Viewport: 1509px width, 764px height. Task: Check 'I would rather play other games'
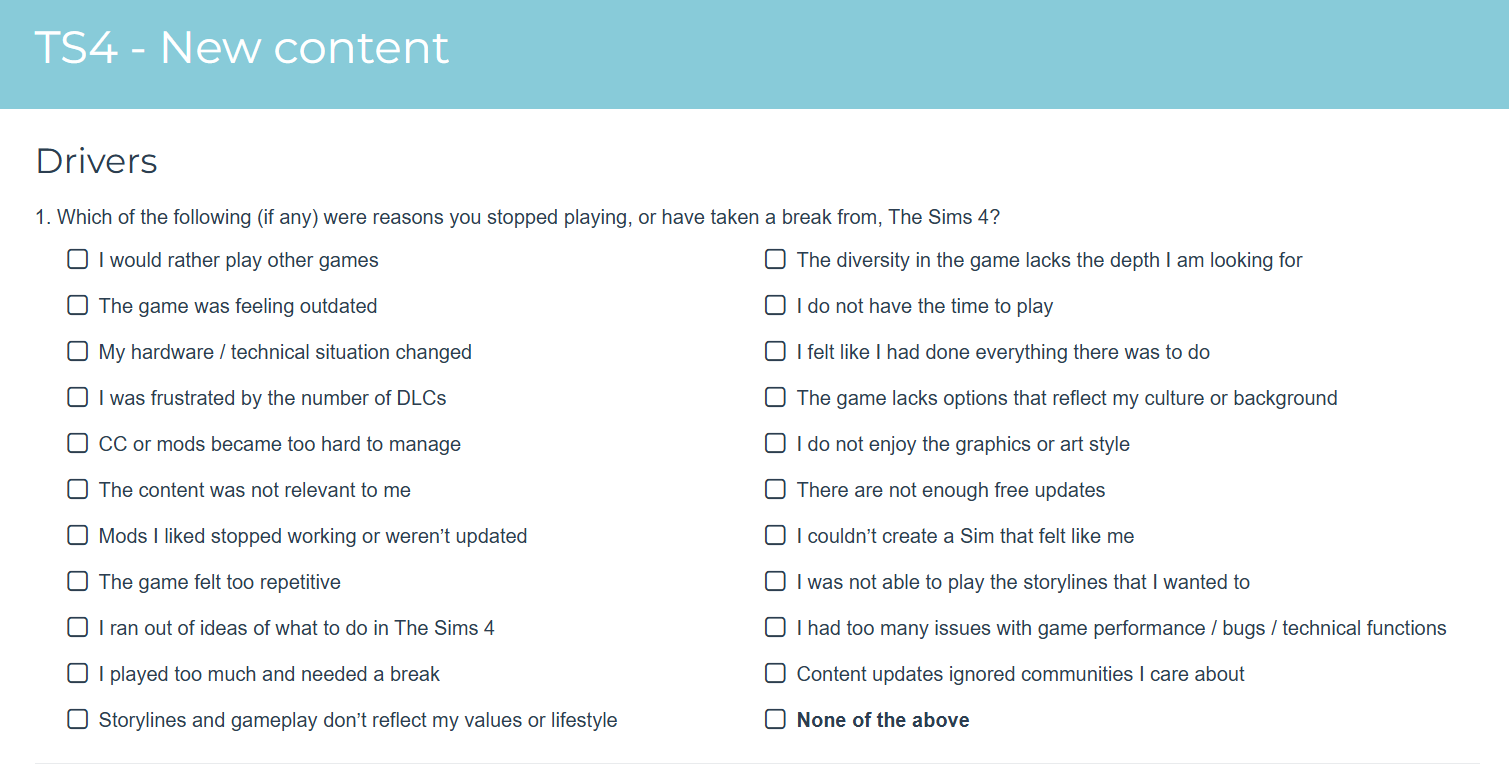point(77,260)
